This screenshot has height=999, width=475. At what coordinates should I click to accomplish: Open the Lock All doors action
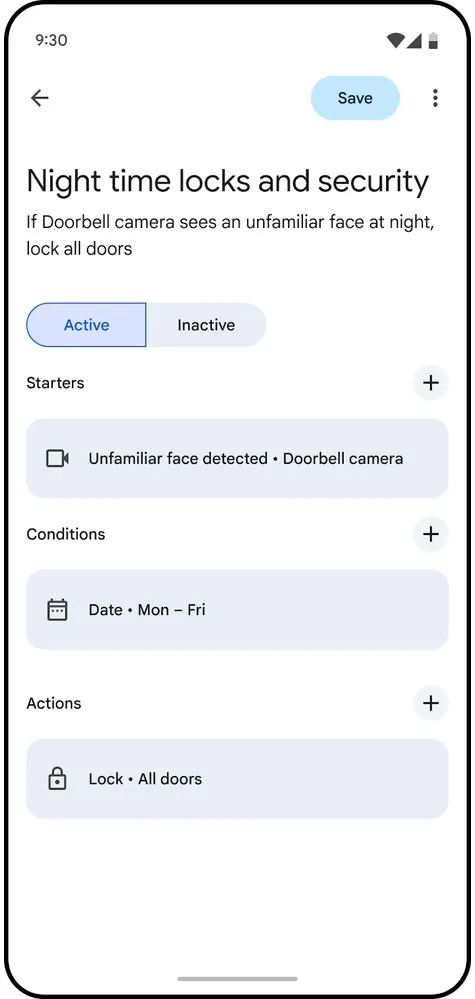coord(238,779)
